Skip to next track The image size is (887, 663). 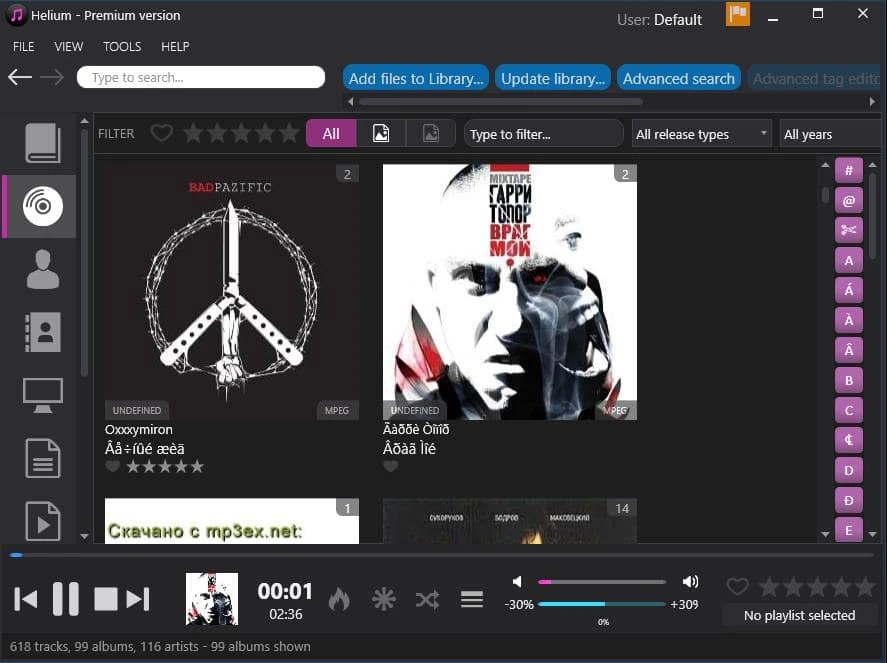pyautogui.click(x=137, y=599)
